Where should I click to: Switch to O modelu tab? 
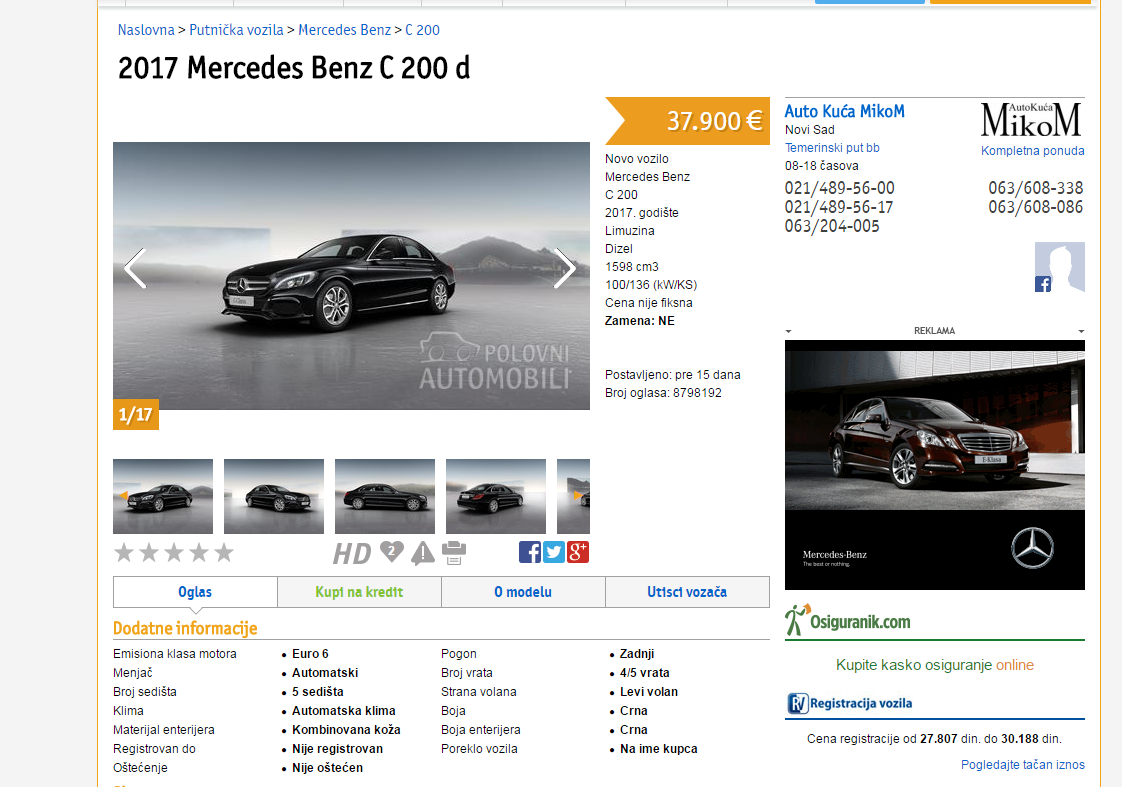tap(523, 592)
